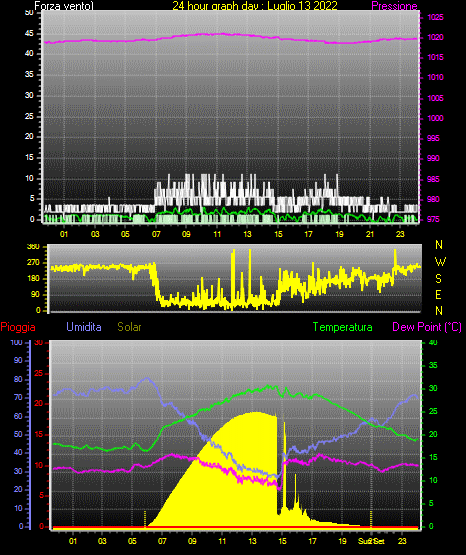Click the Pressione legend label

[394, 6]
